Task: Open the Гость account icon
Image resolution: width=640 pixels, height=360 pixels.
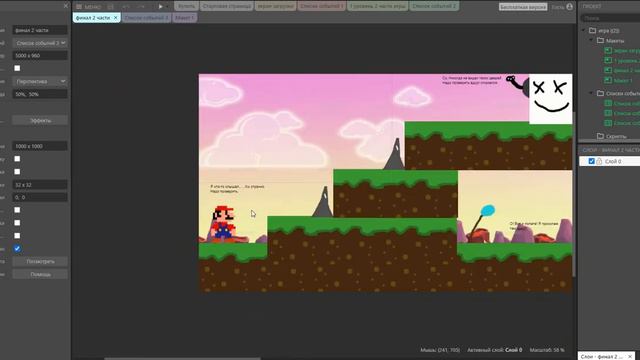Action: click(x=570, y=7)
